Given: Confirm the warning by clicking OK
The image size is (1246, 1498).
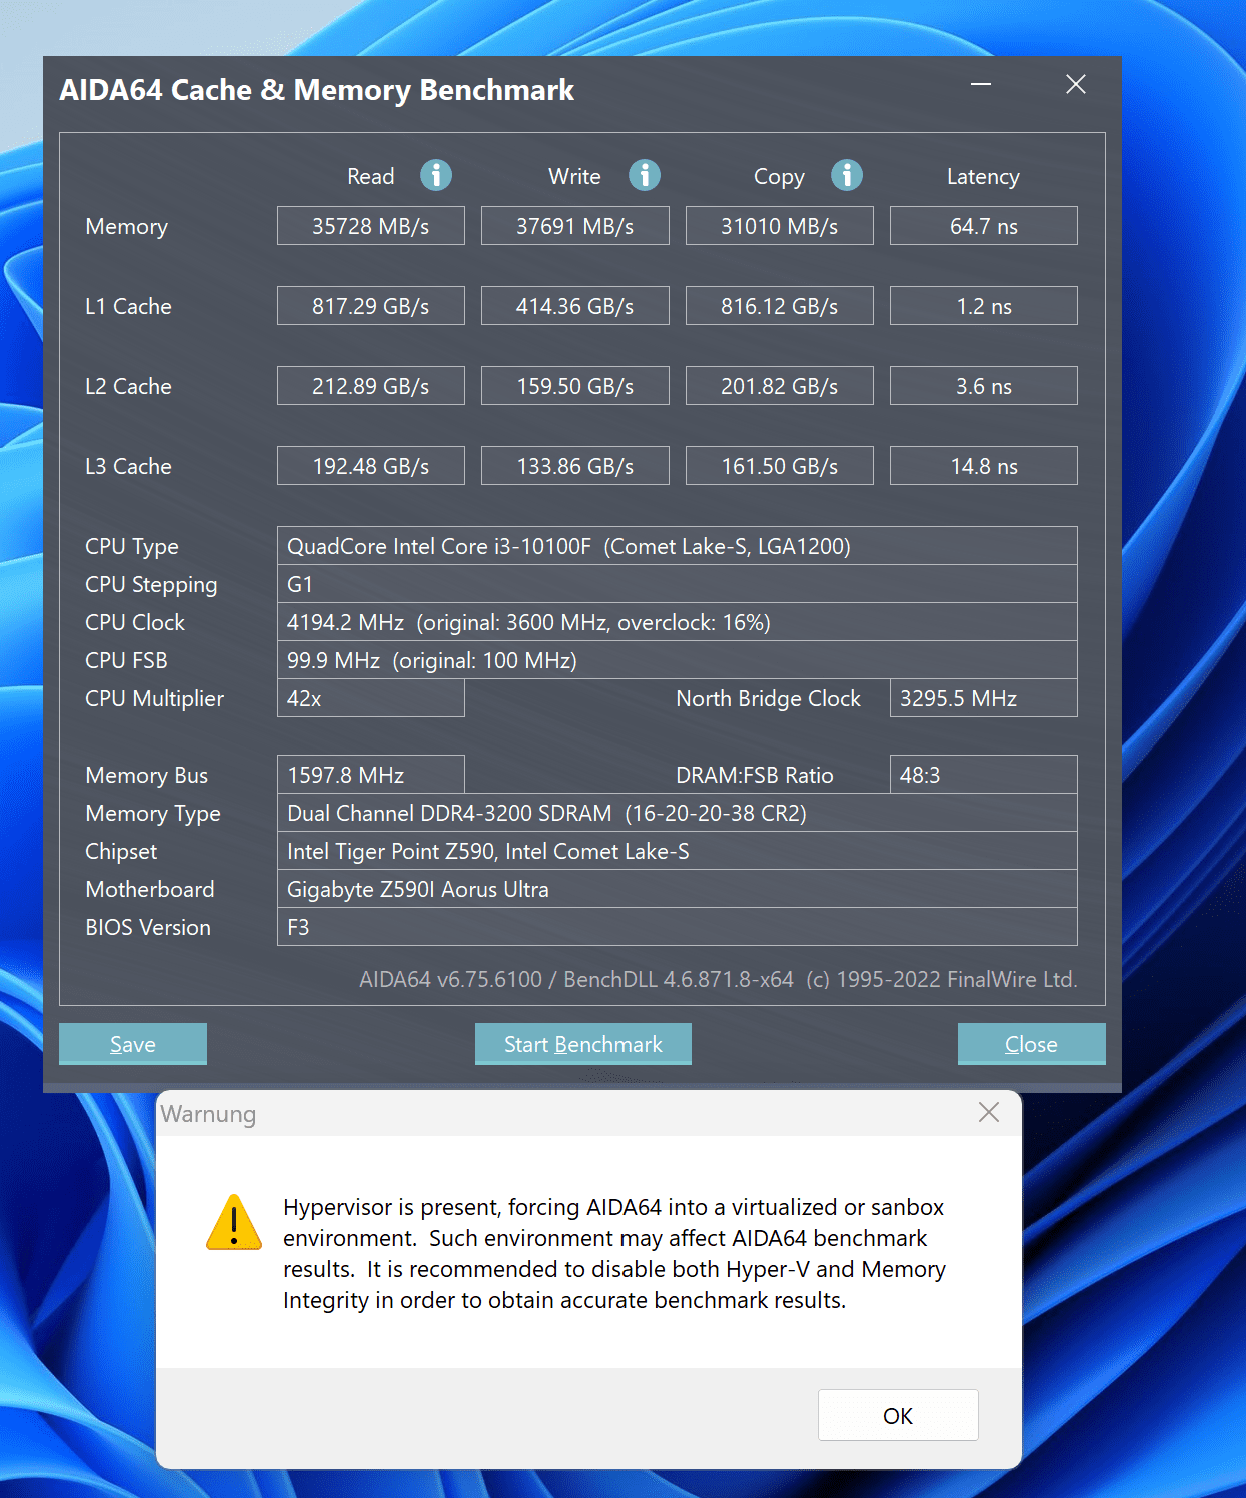Looking at the screenshot, I should [x=898, y=1415].
